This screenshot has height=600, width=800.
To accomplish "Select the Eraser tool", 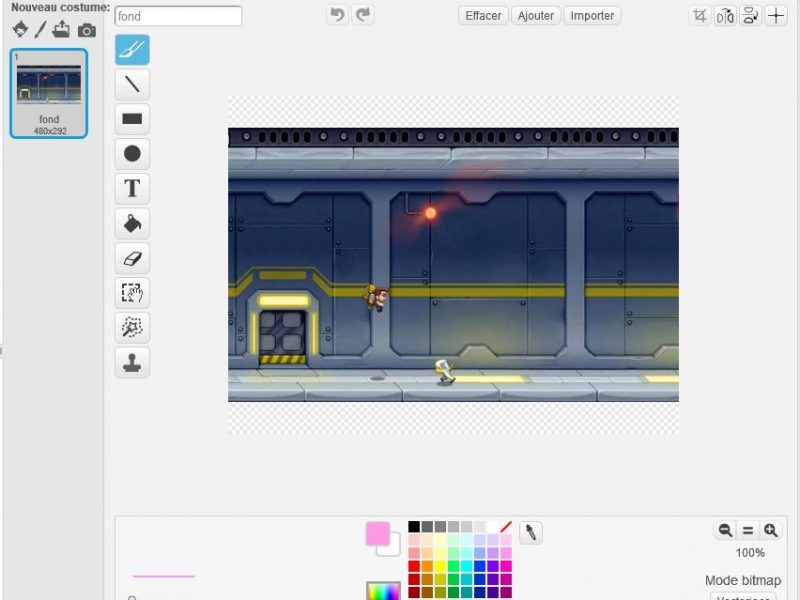I will click(x=132, y=258).
